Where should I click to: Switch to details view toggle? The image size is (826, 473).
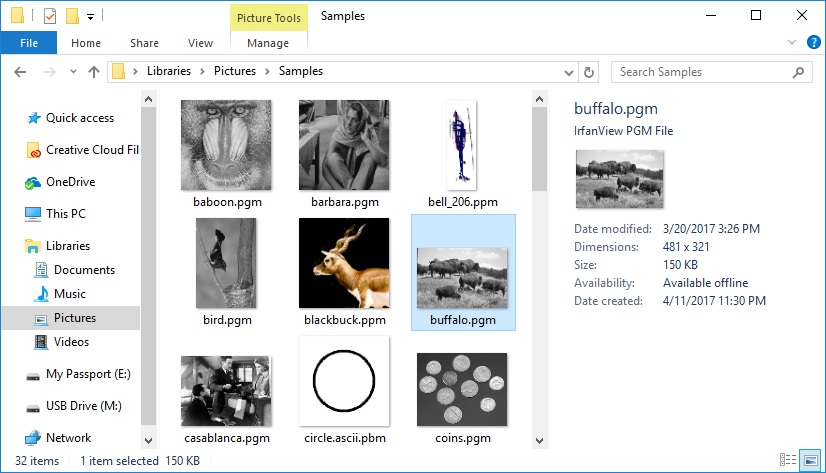788,460
